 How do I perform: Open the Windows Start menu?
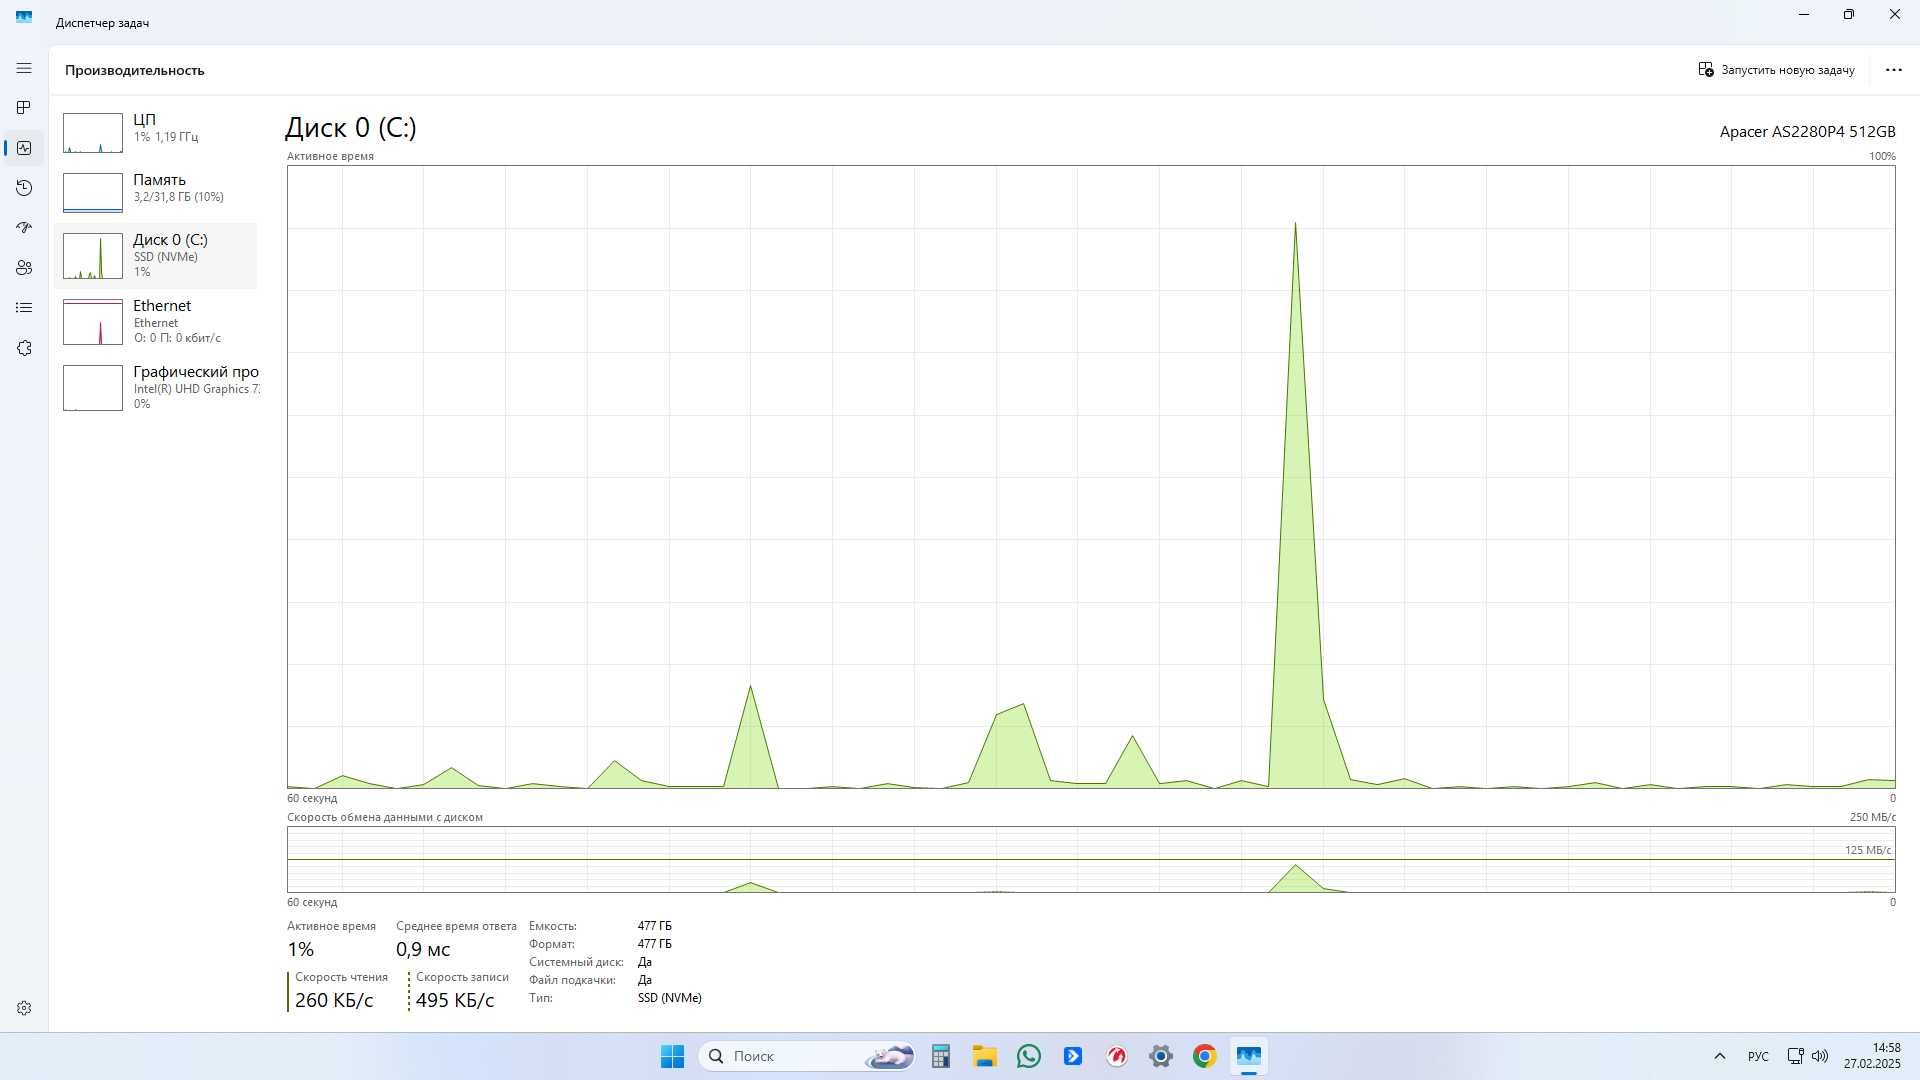tap(672, 1056)
